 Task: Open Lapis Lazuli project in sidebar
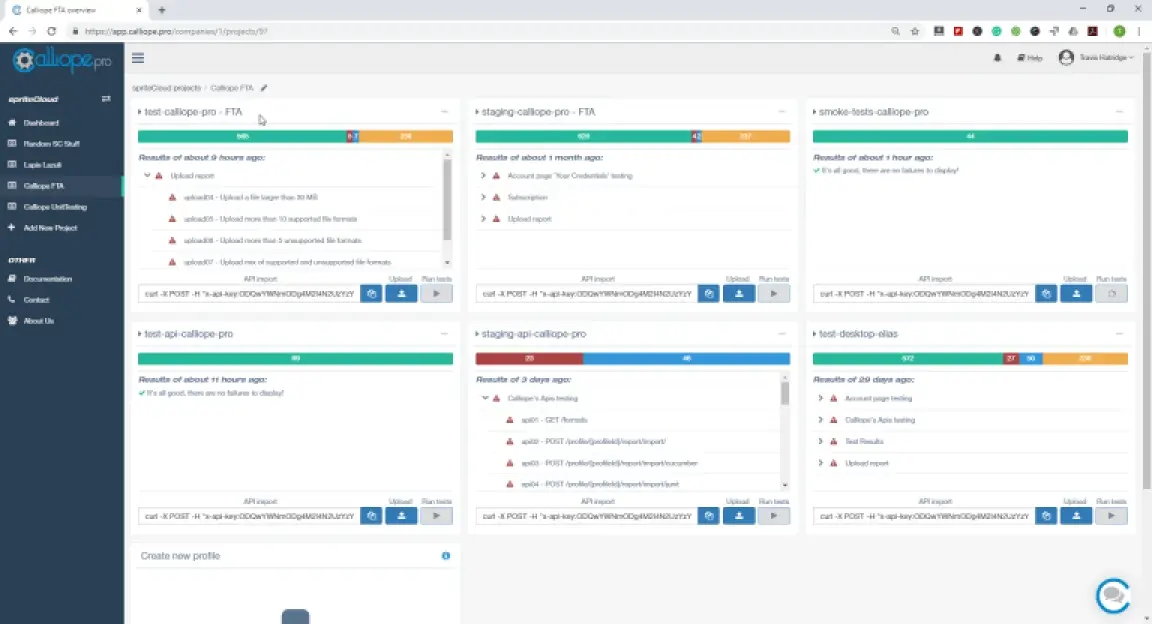coord(43,165)
